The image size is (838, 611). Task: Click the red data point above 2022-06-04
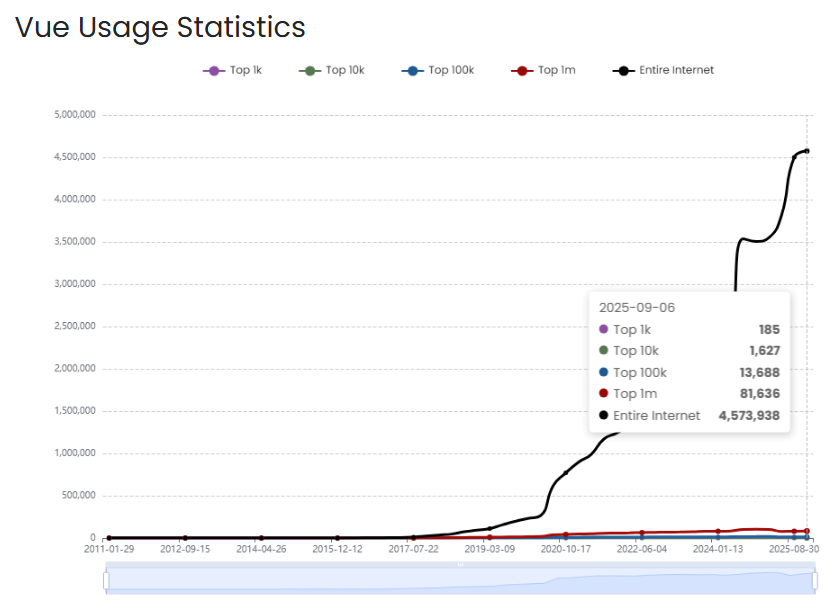(642, 533)
